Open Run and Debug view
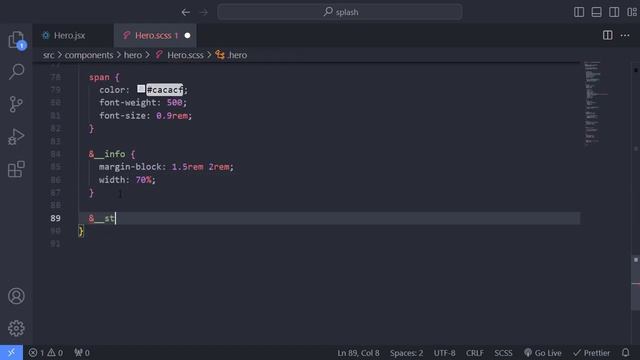 [16, 137]
